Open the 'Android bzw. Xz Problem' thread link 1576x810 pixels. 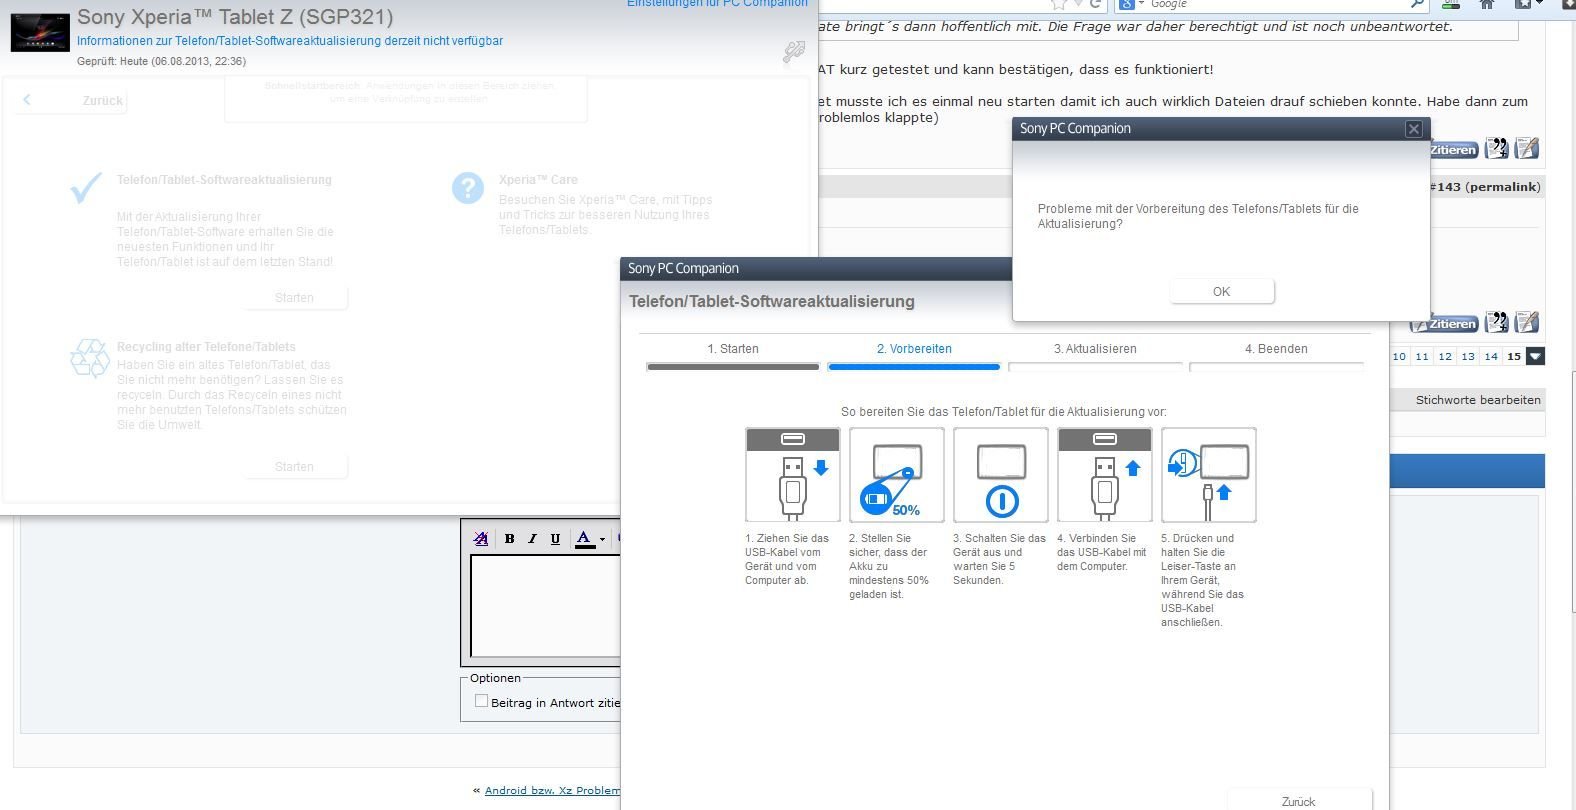552,790
